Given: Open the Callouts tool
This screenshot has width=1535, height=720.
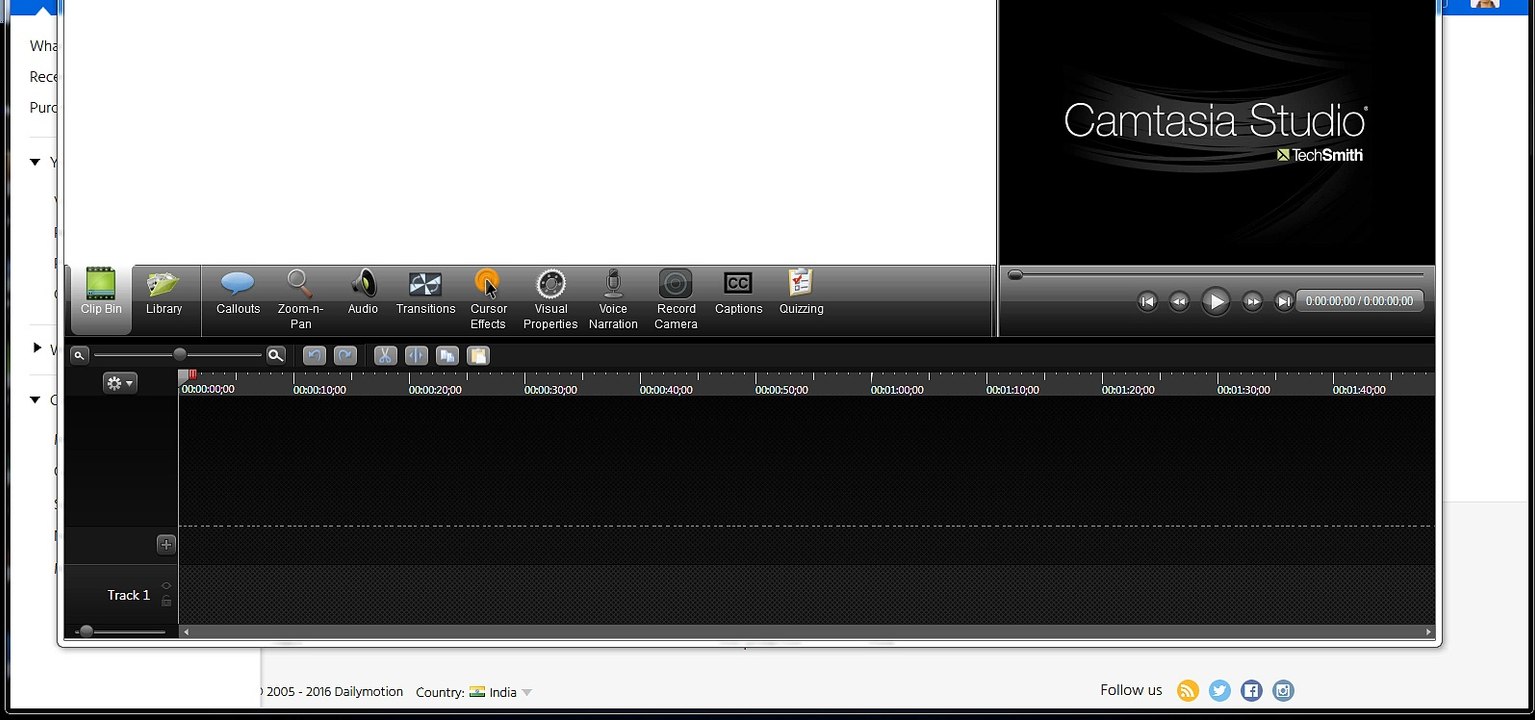Looking at the screenshot, I should coord(238,293).
